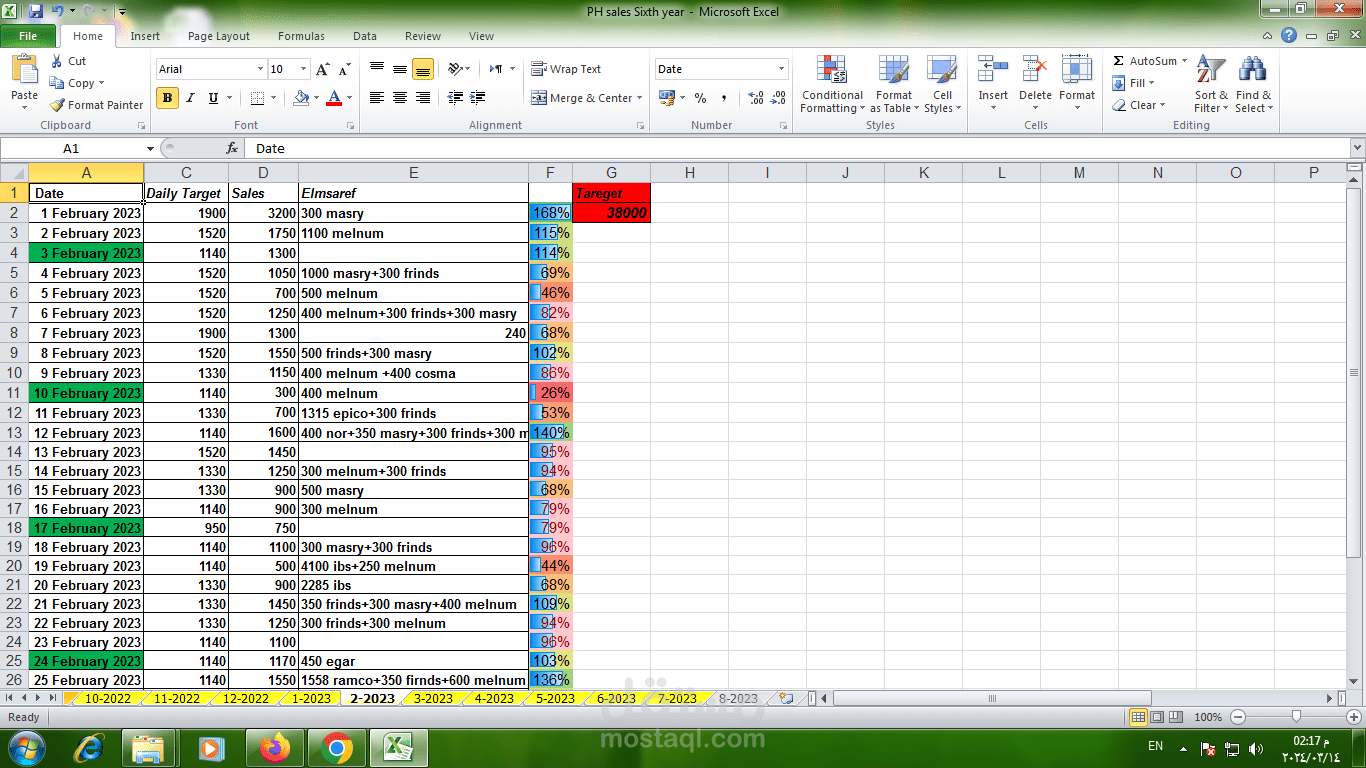Toggle Italic formatting
This screenshot has height=768, width=1366.
[190, 98]
